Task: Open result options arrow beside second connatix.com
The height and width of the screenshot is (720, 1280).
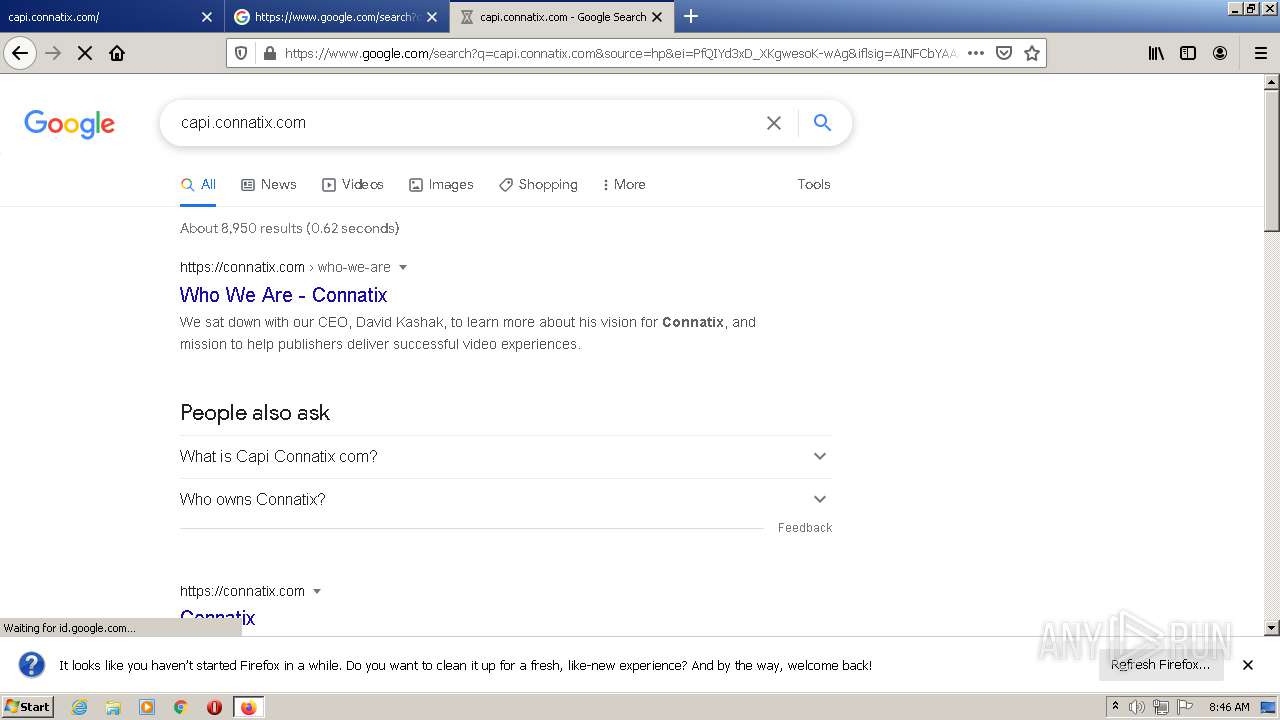Action: pyautogui.click(x=317, y=591)
